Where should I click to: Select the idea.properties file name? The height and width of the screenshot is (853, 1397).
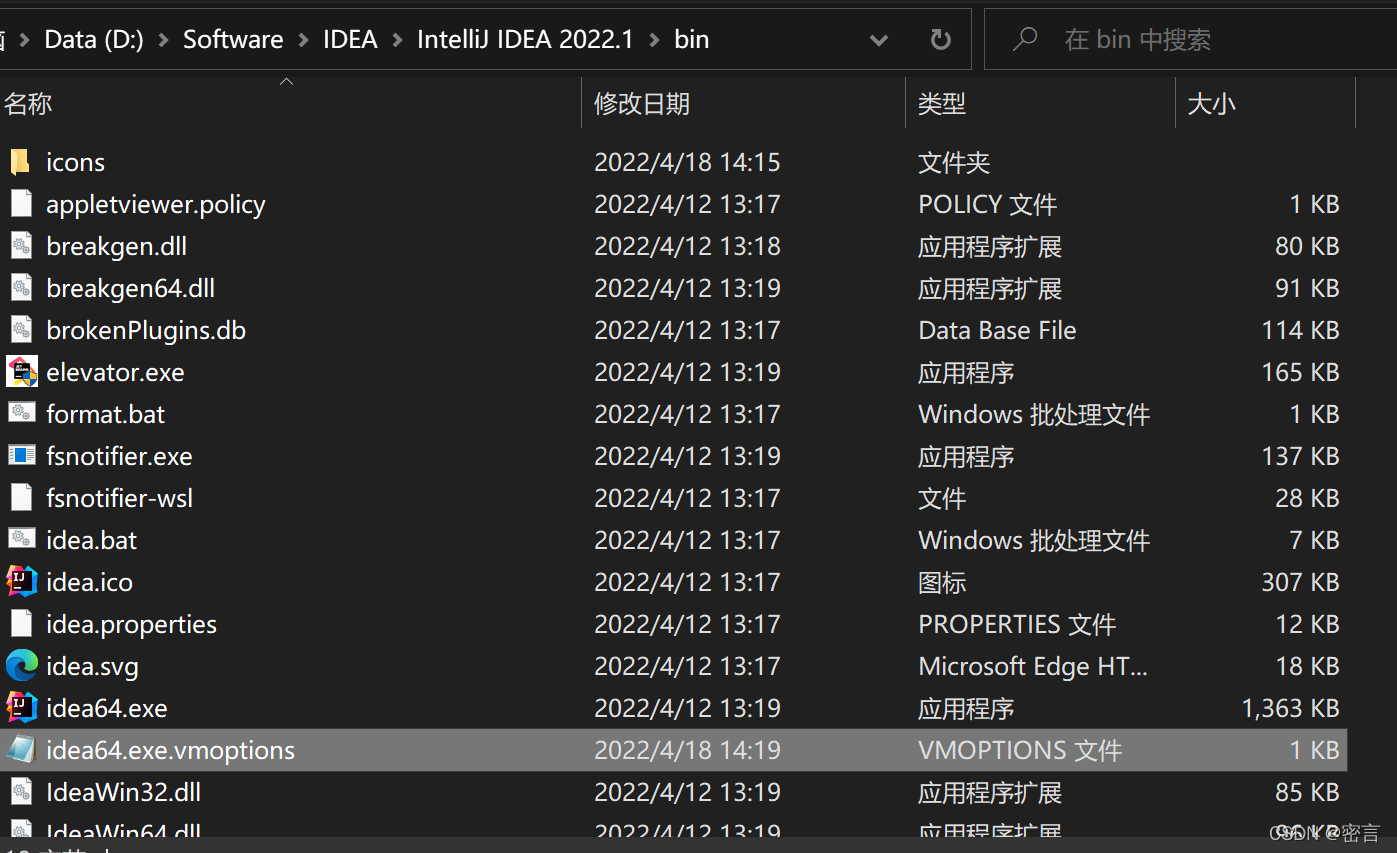[131, 624]
